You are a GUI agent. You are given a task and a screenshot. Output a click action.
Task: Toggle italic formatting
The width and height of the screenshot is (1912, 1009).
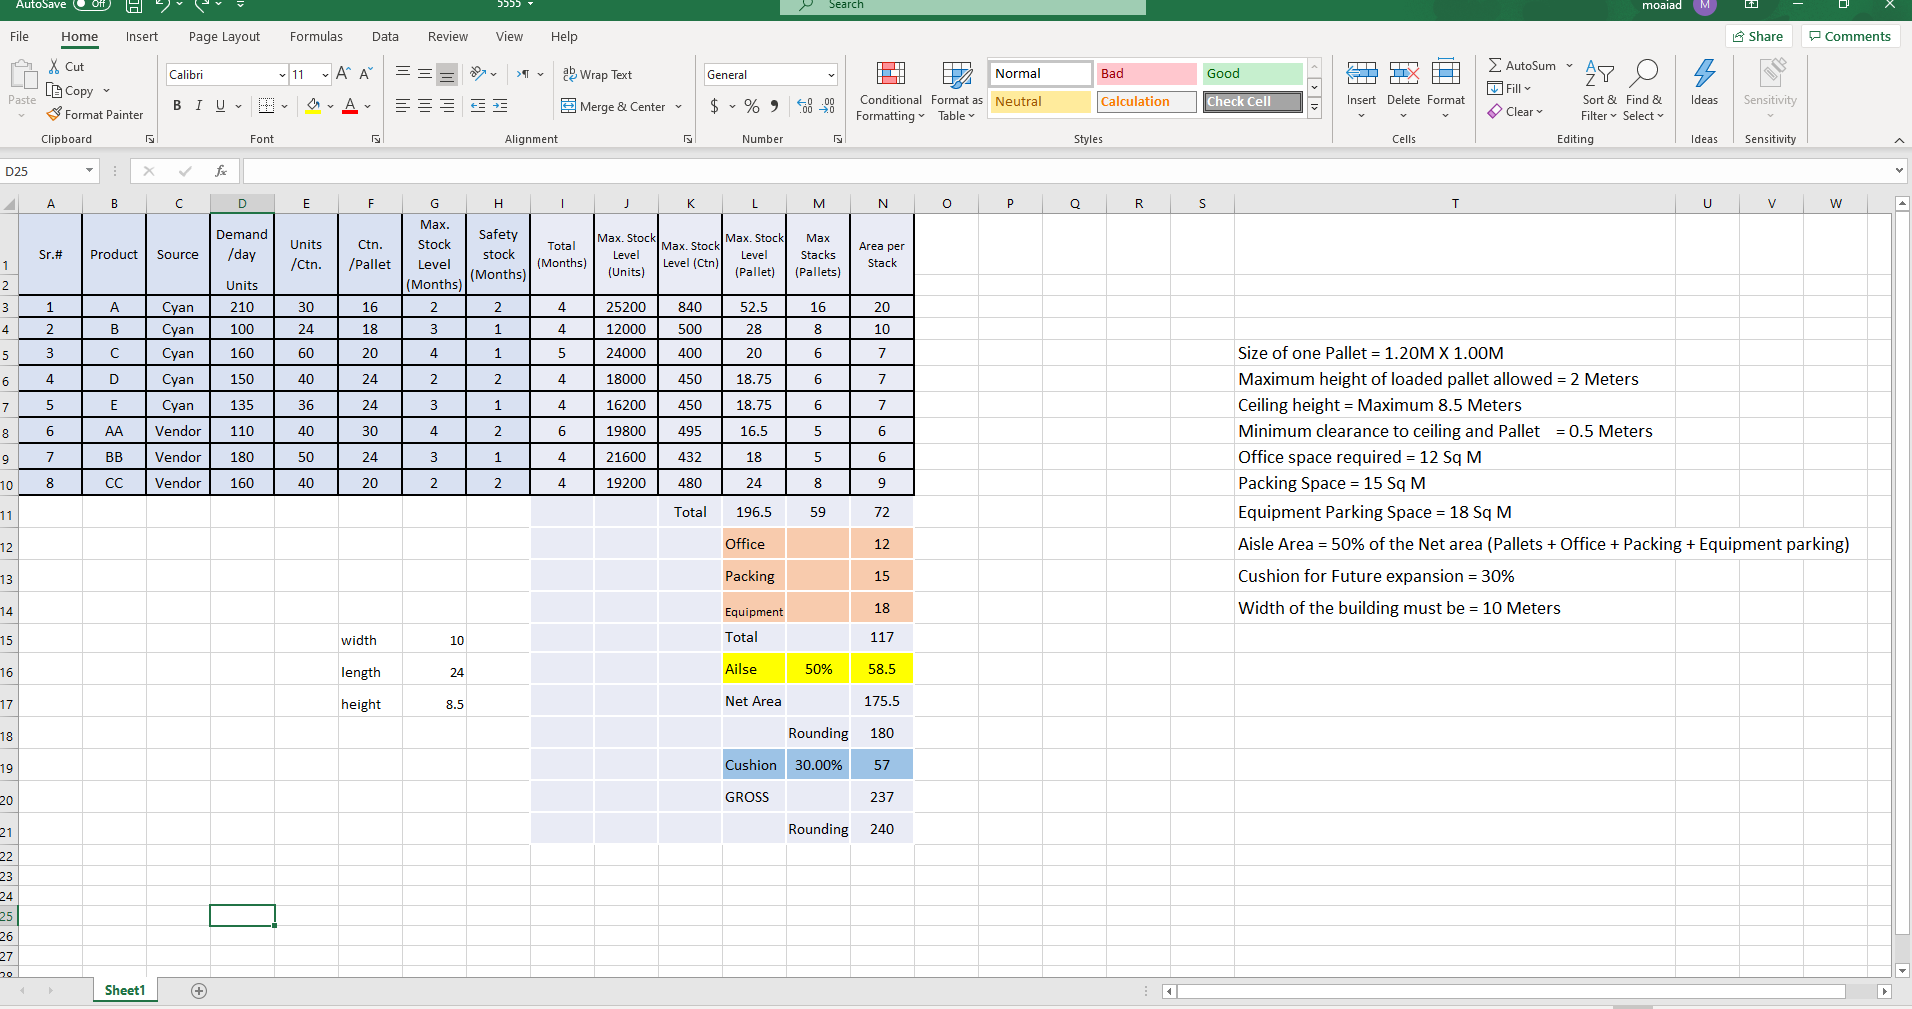[x=198, y=105]
